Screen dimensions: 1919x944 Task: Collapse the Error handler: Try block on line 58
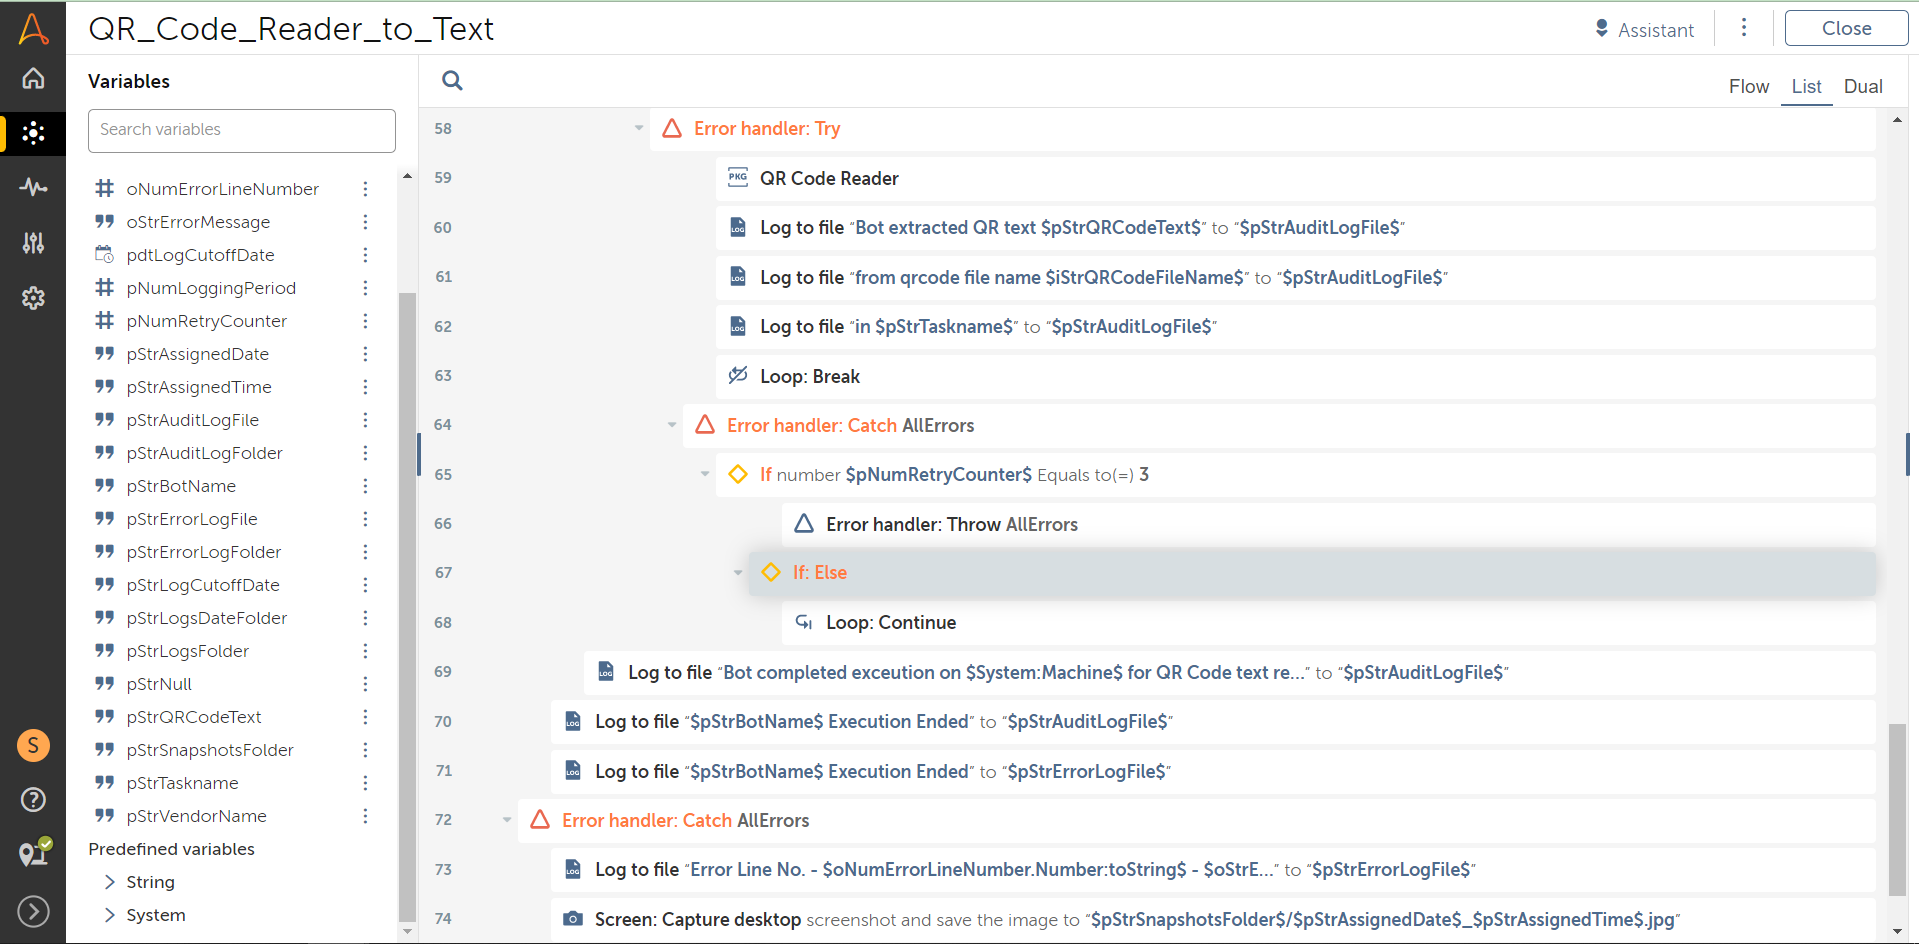[639, 128]
